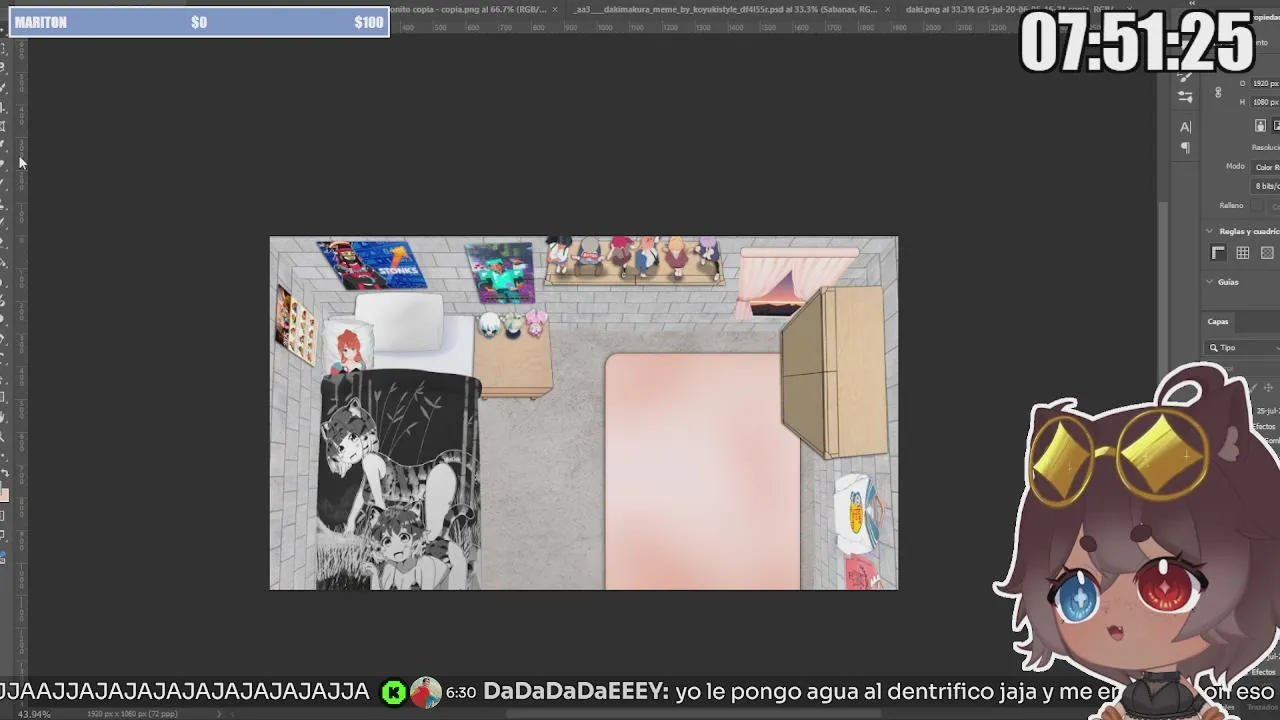Viewport: 1280px width, 720px height.
Task: Click the zoom percentage field in status bar
Action: coord(35,714)
